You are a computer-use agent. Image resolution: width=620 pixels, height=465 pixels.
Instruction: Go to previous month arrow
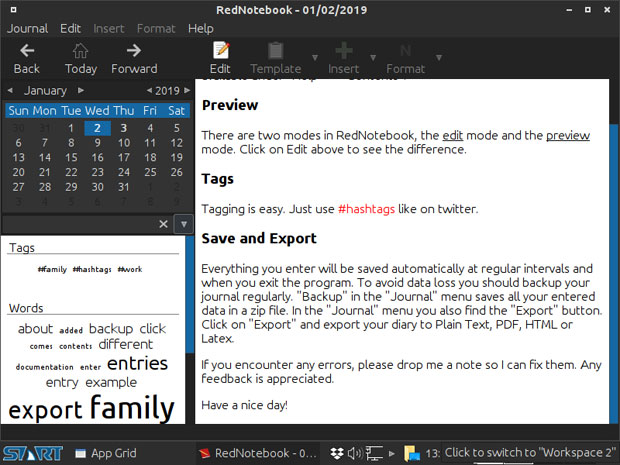10,91
